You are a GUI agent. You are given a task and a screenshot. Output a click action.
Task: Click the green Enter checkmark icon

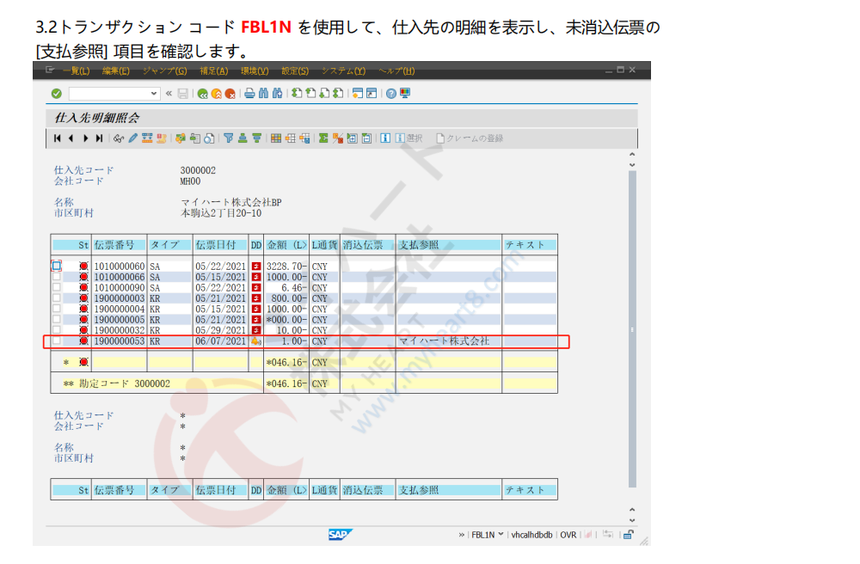click(x=56, y=94)
